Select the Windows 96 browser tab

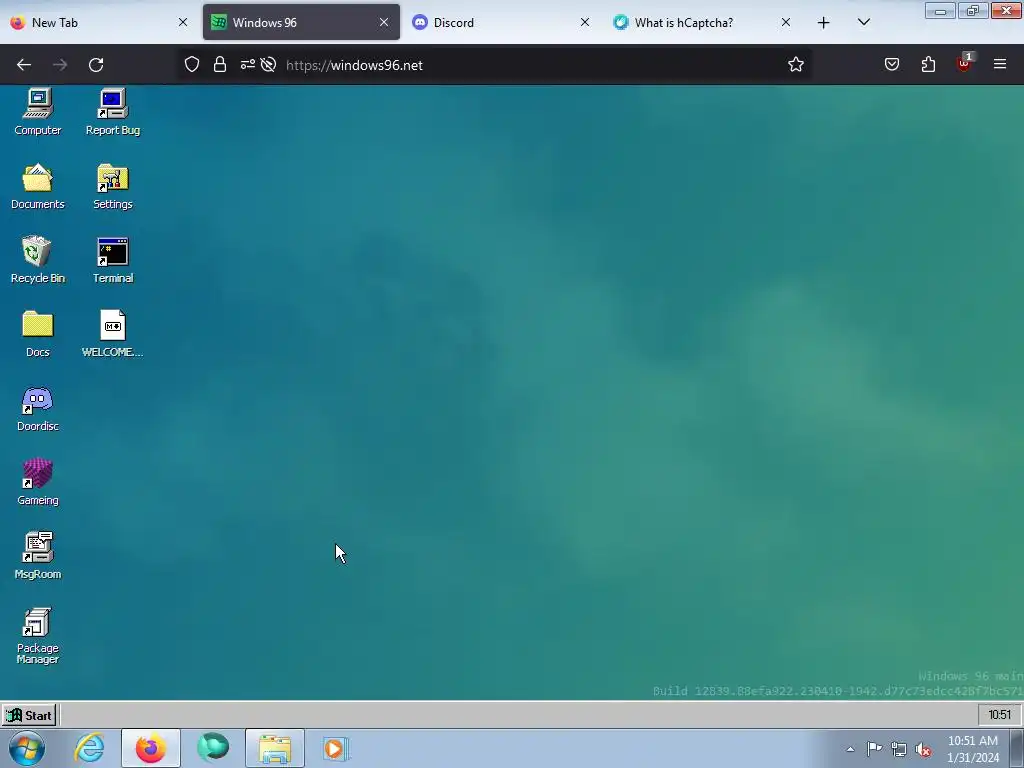[301, 22]
